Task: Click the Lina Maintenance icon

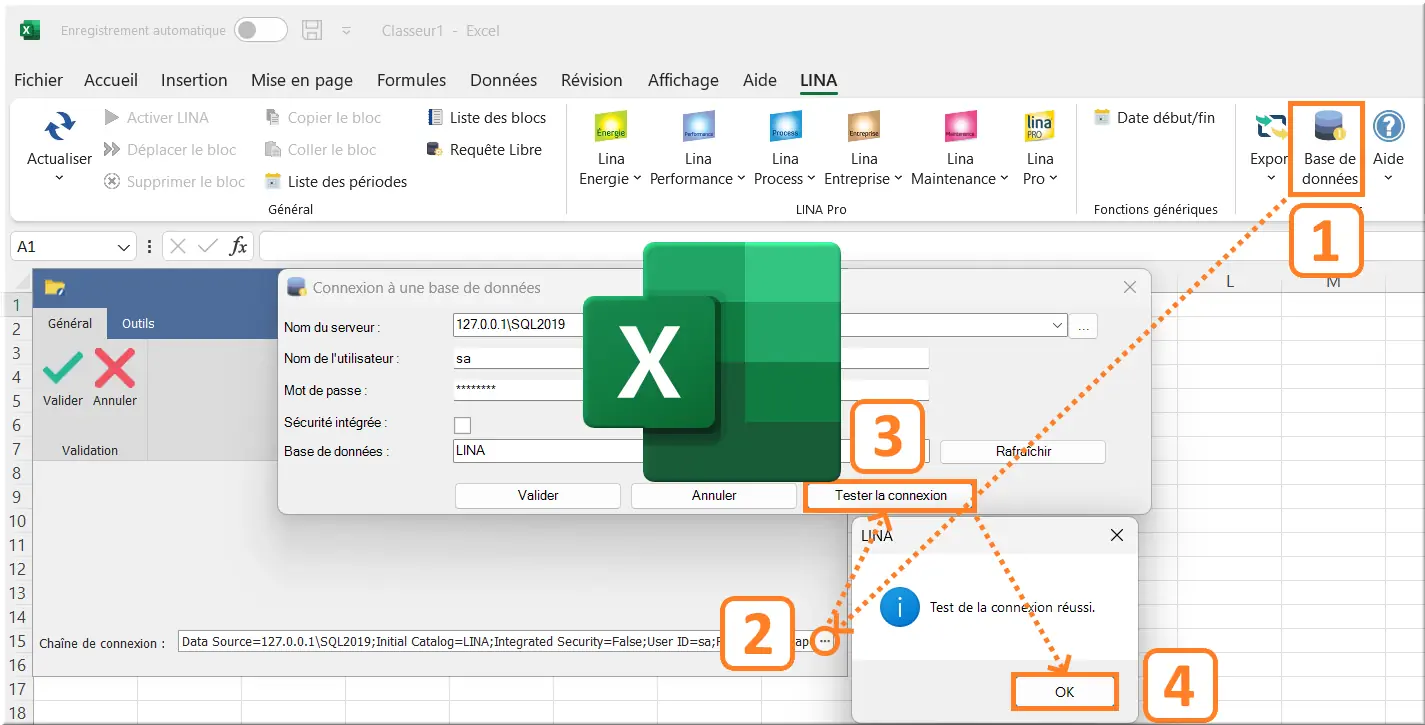Action: coord(960,127)
